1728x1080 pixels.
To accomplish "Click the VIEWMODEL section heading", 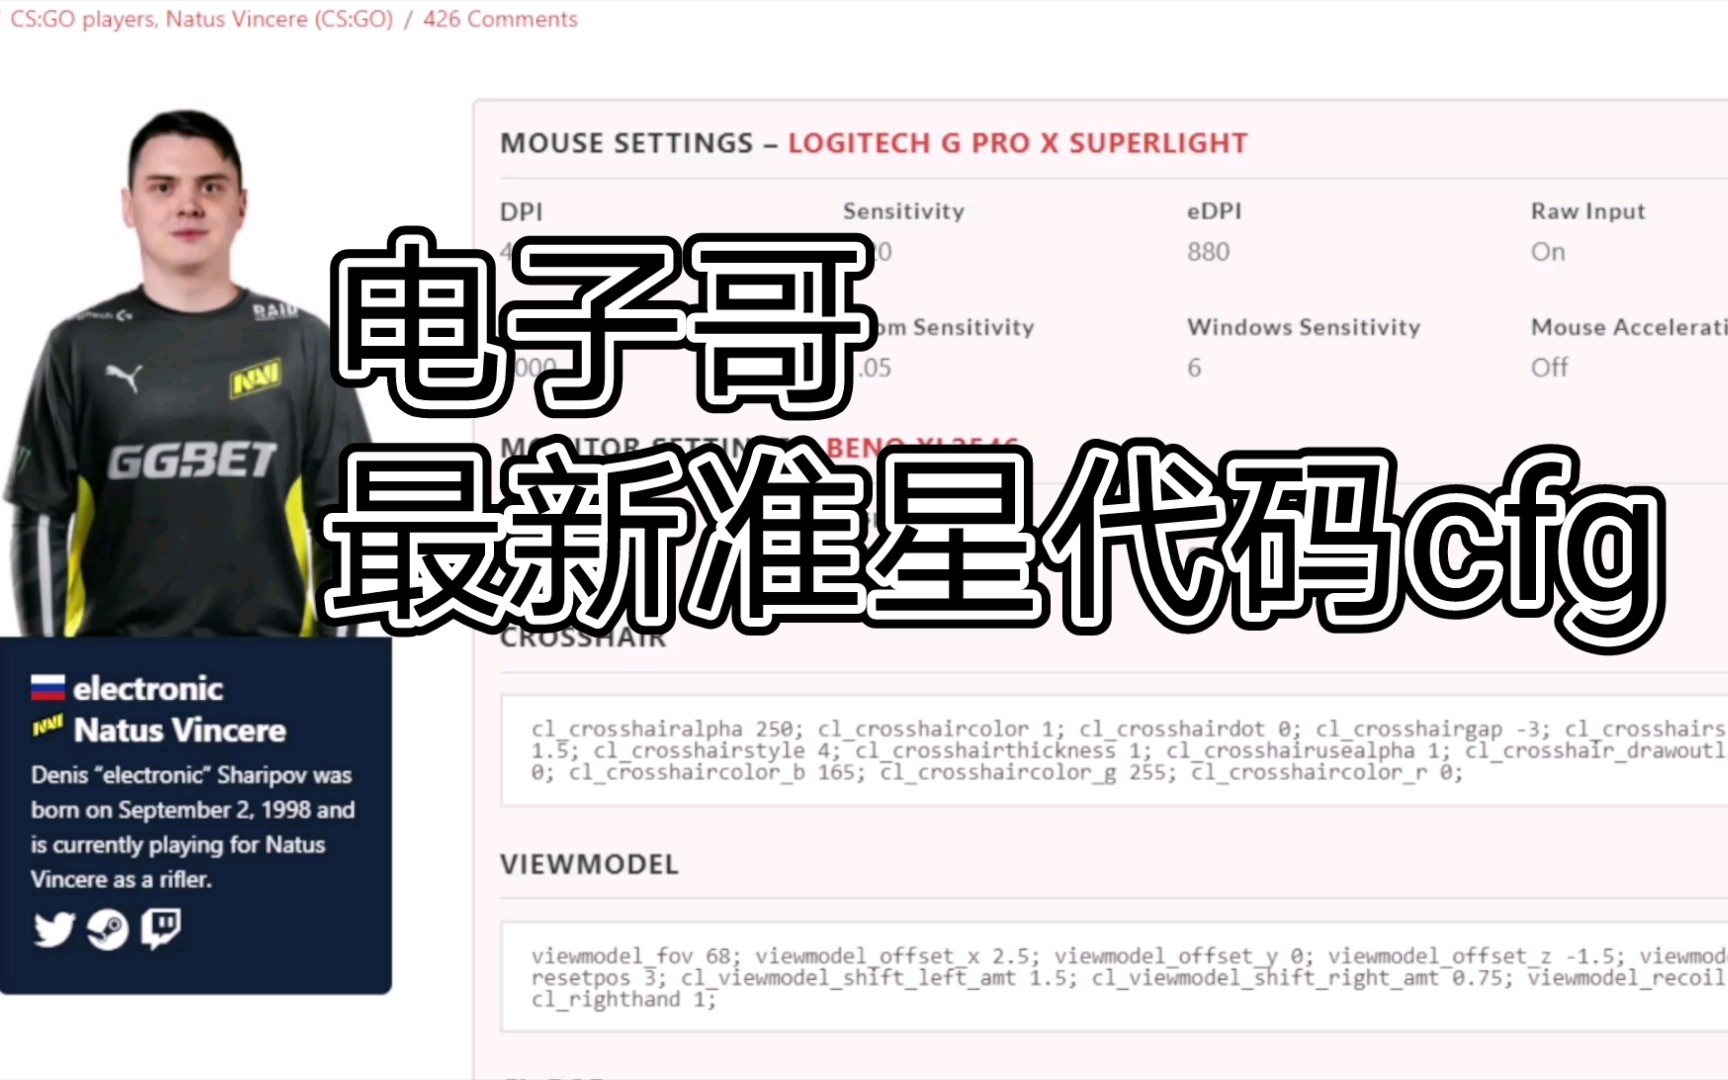I will tap(589, 864).
